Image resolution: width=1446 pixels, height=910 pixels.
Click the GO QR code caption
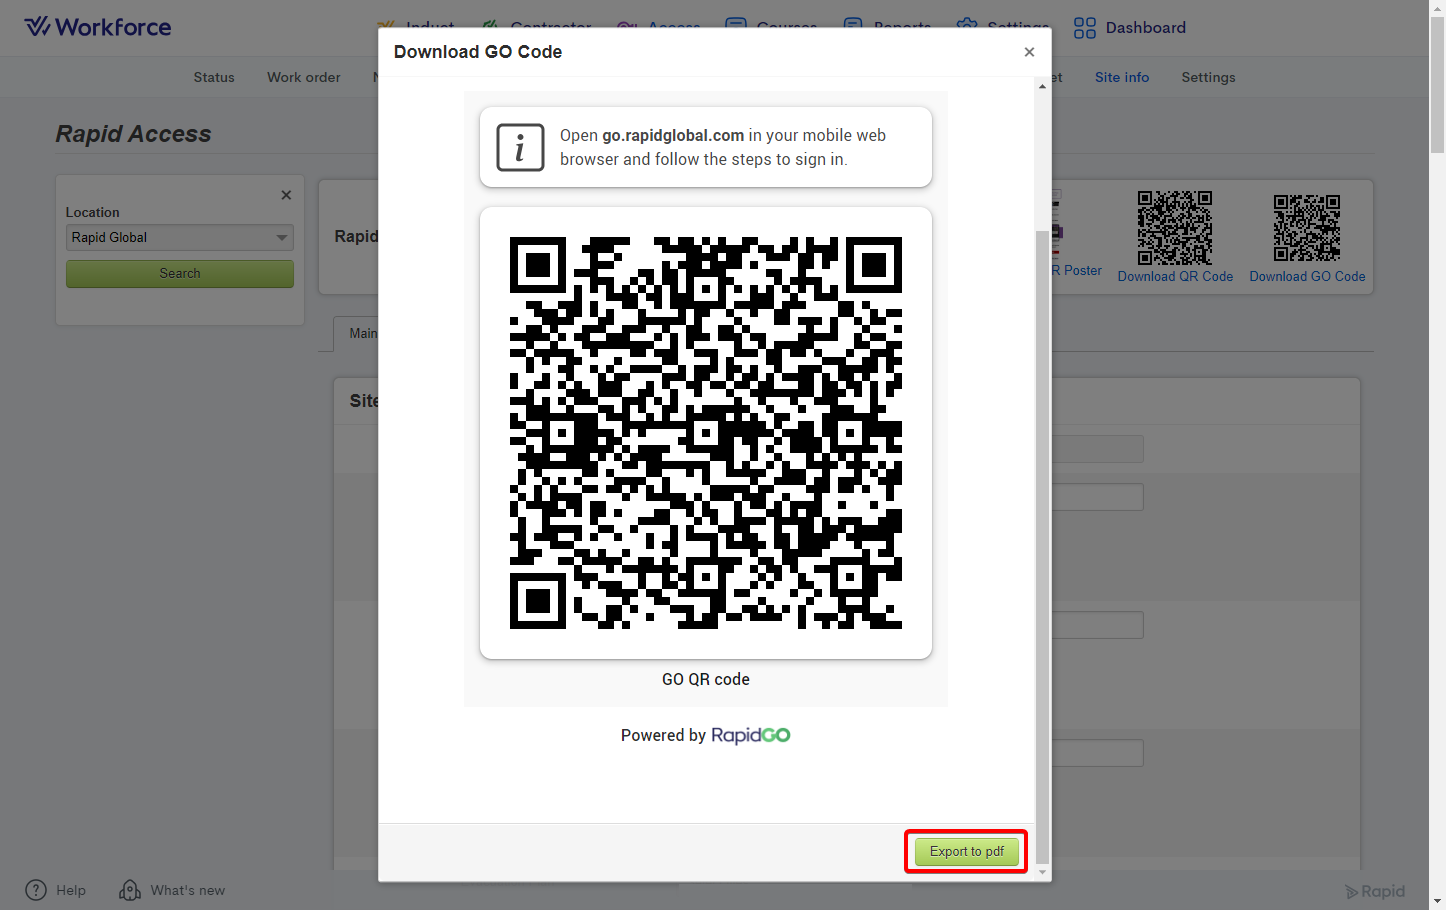point(706,679)
